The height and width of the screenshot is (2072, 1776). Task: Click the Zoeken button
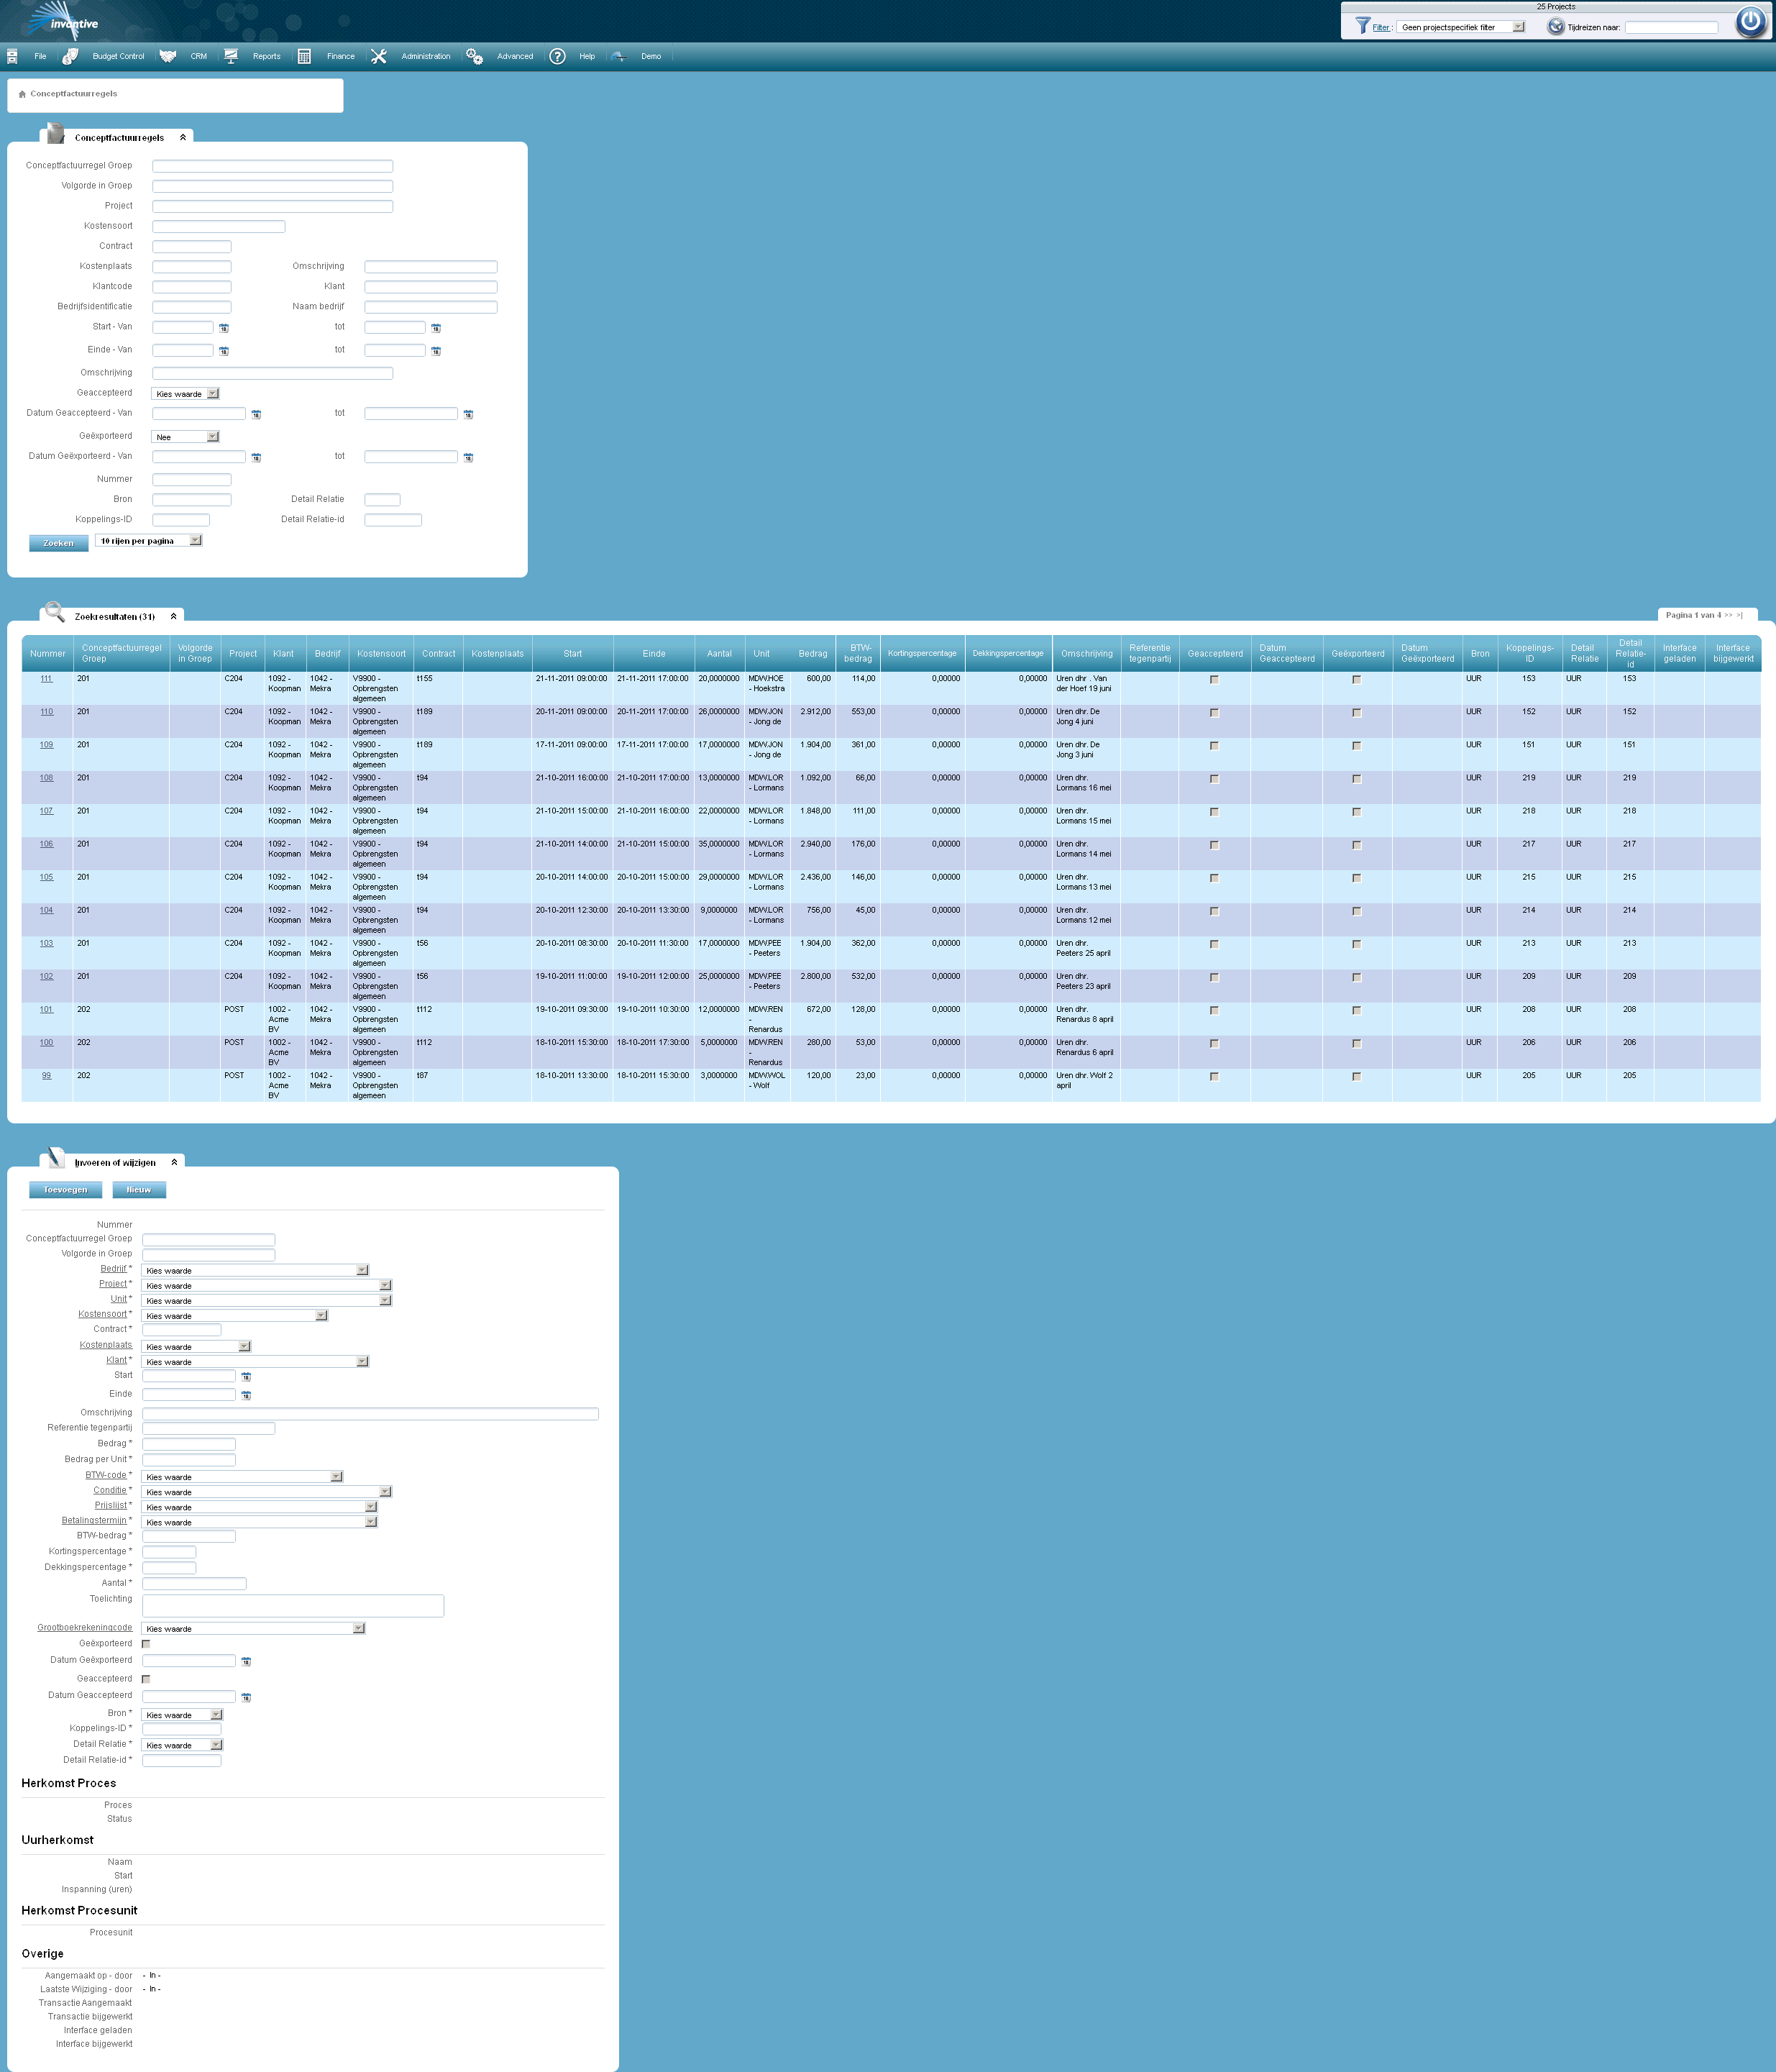coord(59,543)
